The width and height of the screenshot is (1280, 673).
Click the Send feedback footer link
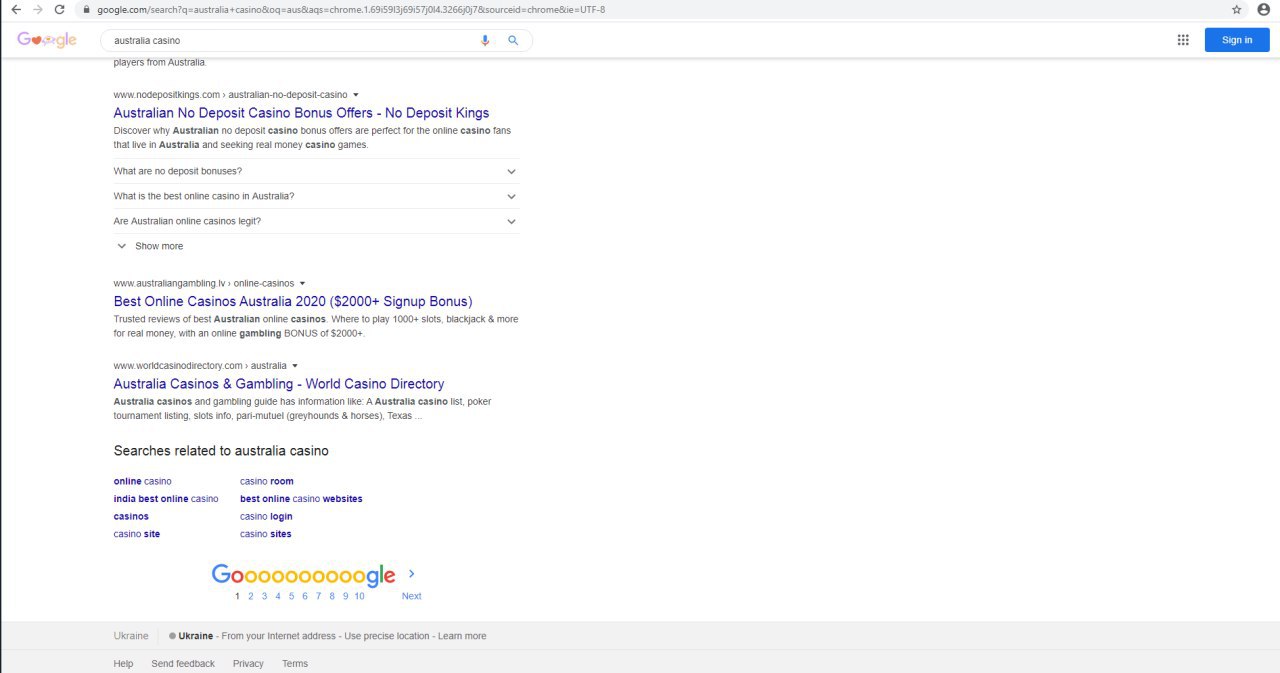(x=183, y=664)
